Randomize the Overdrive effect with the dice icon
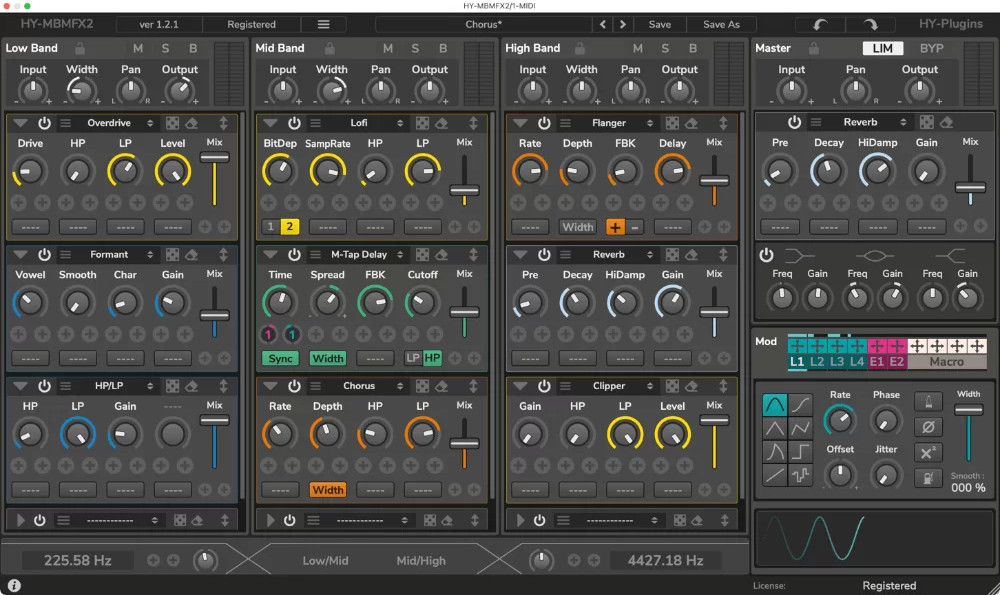This screenshot has width=1000, height=595. (171, 124)
